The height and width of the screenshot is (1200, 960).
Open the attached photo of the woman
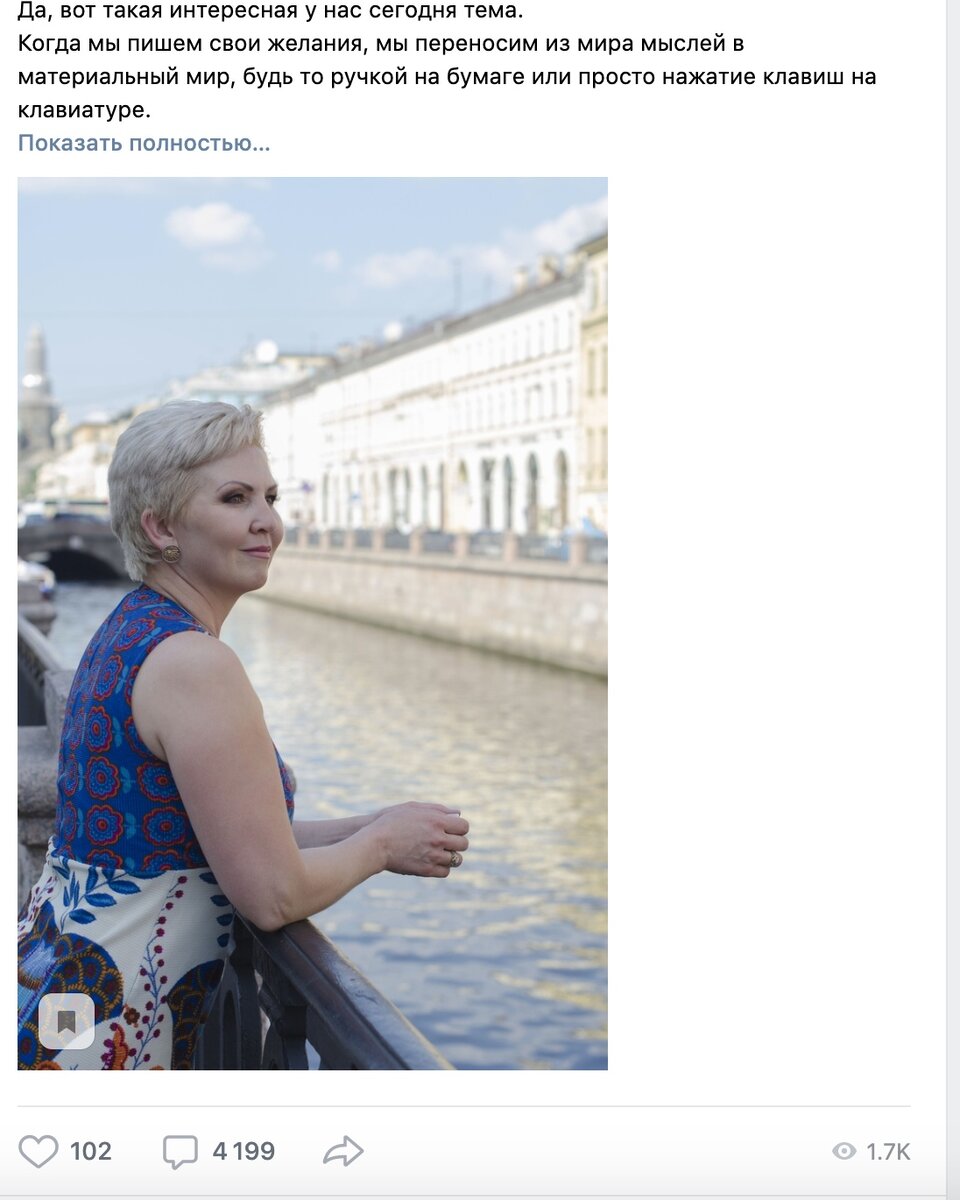pos(312,623)
